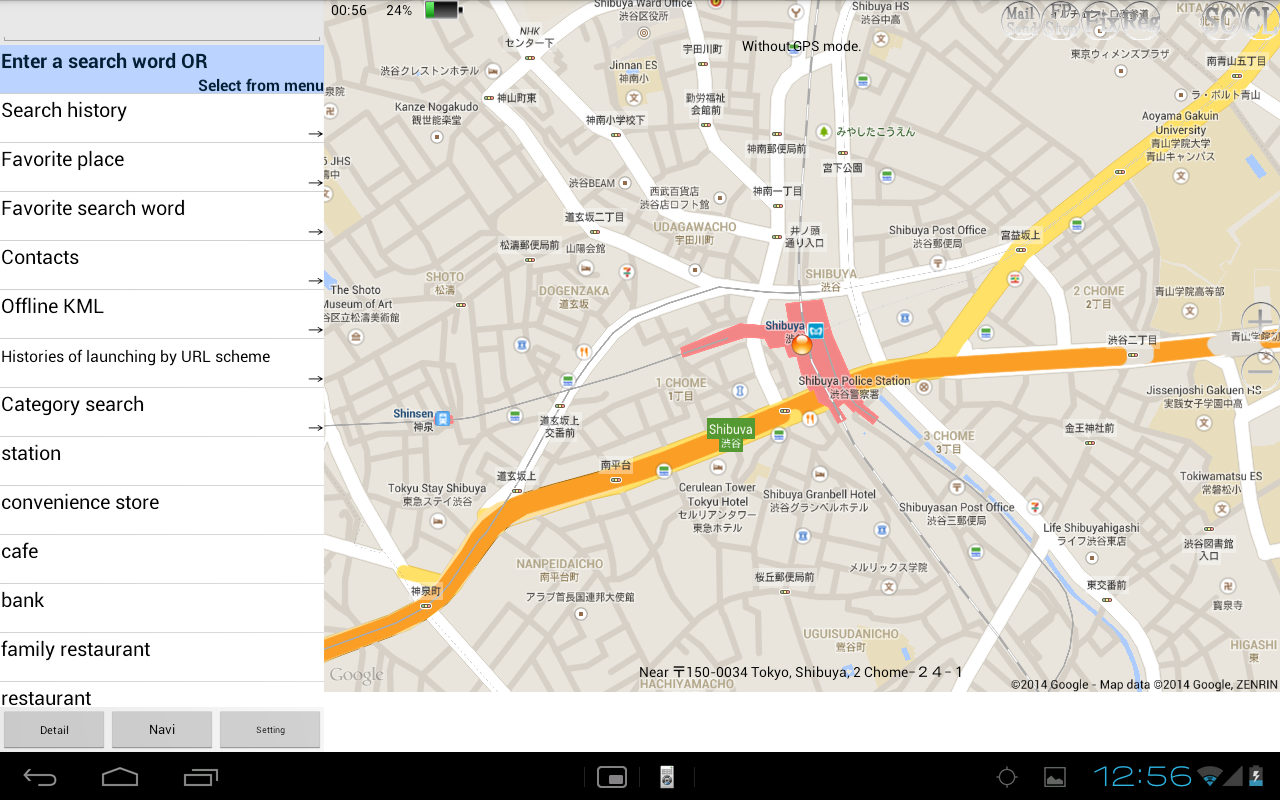Open Search history list

(x=162, y=118)
